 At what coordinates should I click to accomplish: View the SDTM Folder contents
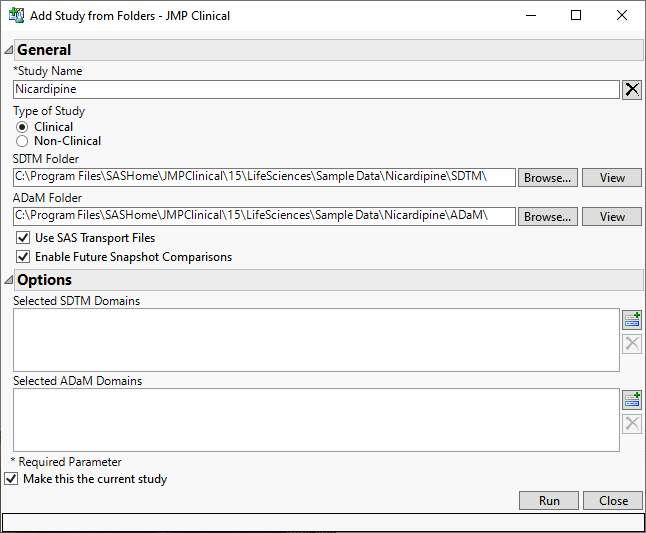click(612, 178)
